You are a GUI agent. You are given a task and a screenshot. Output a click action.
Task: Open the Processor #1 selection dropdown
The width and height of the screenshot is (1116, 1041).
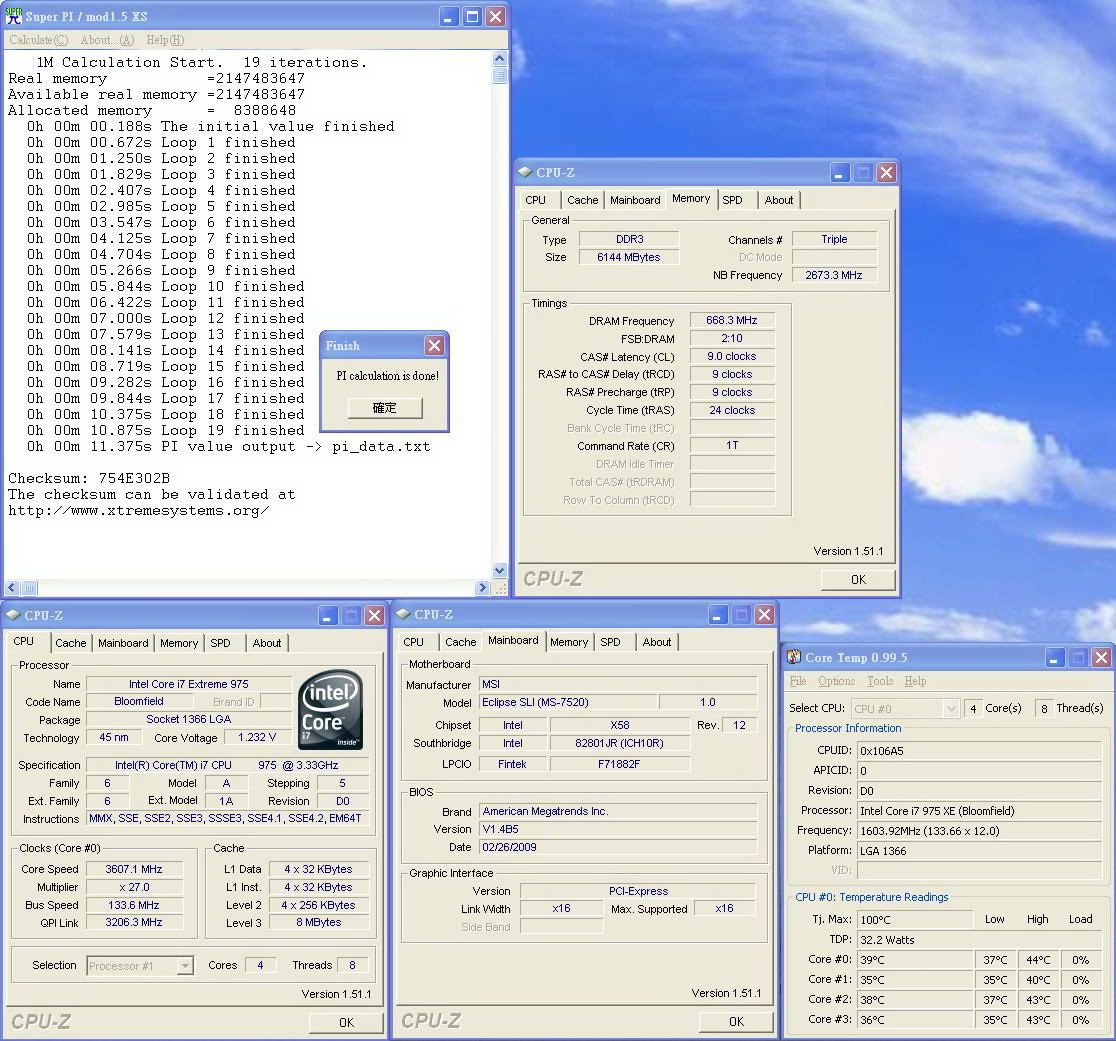[x=185, y=966]
